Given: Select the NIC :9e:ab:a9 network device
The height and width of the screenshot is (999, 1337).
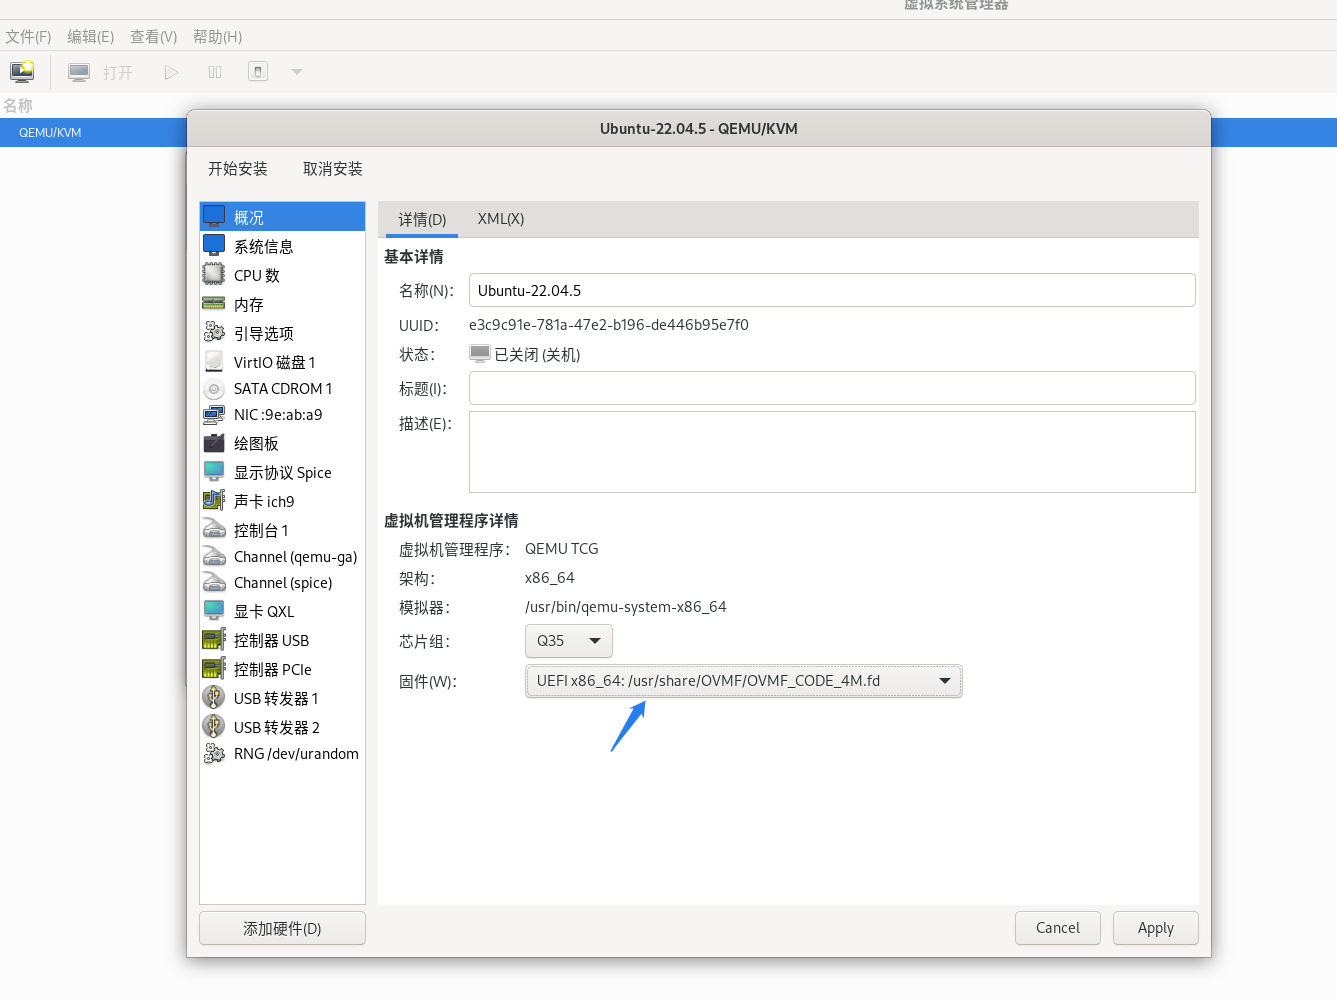Looking at the screenshot, I should pyautogui.click(x=277, y=415).
